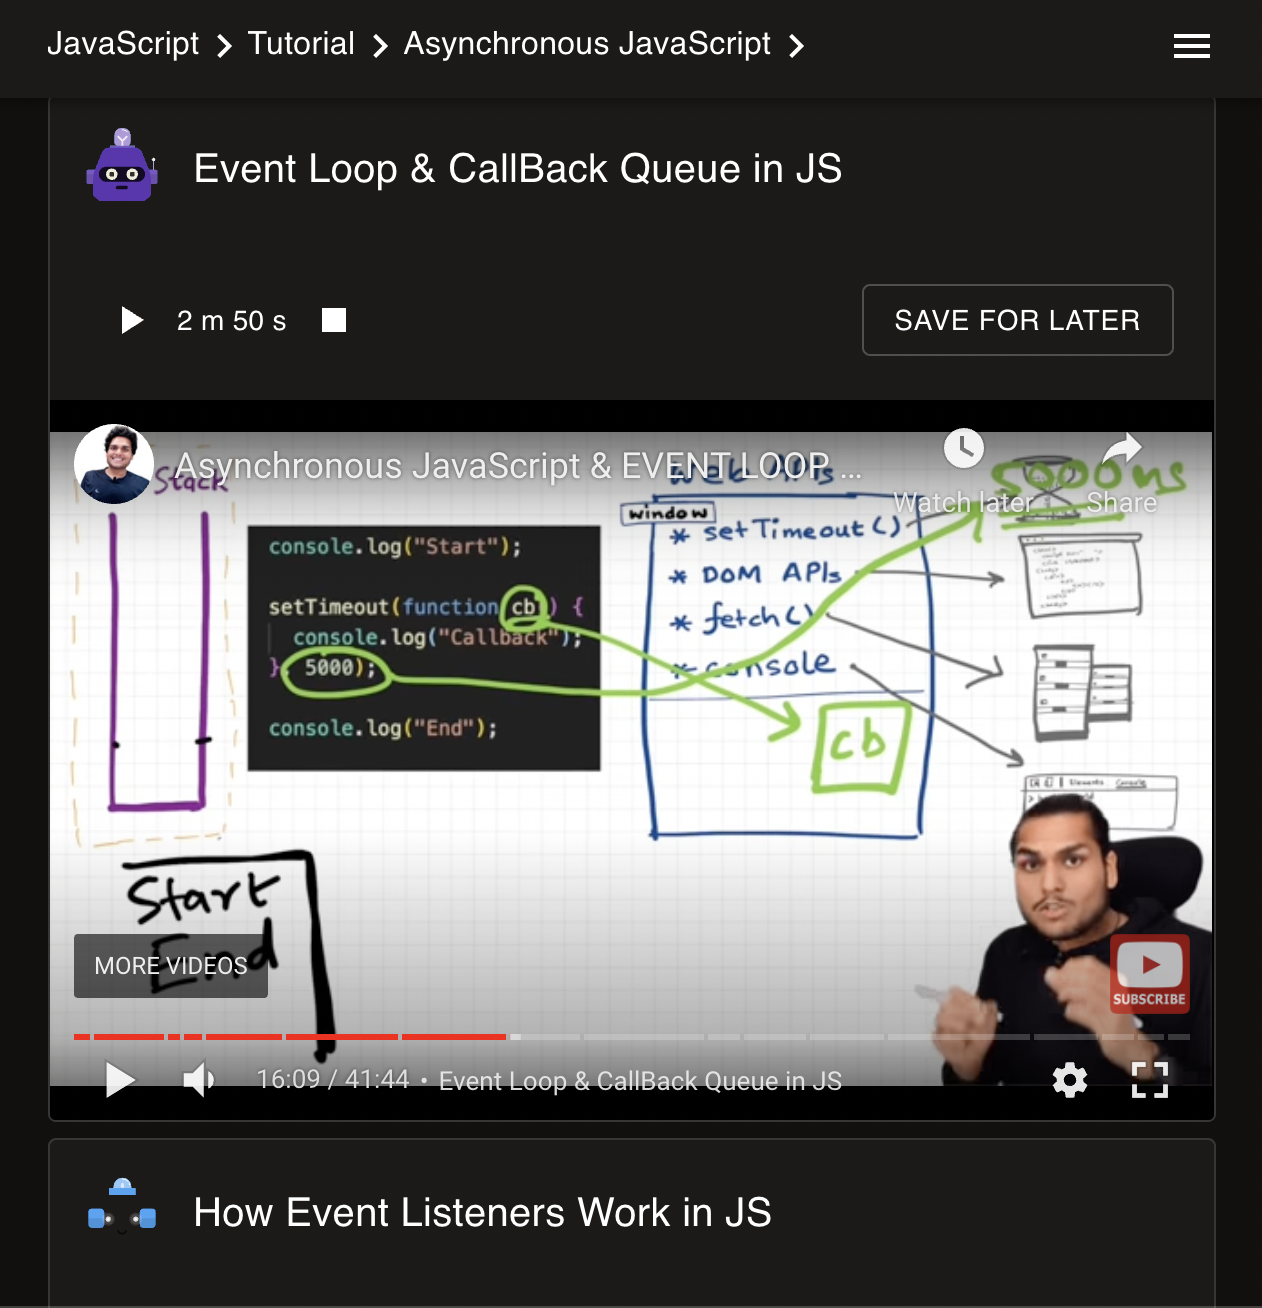The image size is (1262, 1308).
Task: Play the YouTube video
Action: 119,1080
